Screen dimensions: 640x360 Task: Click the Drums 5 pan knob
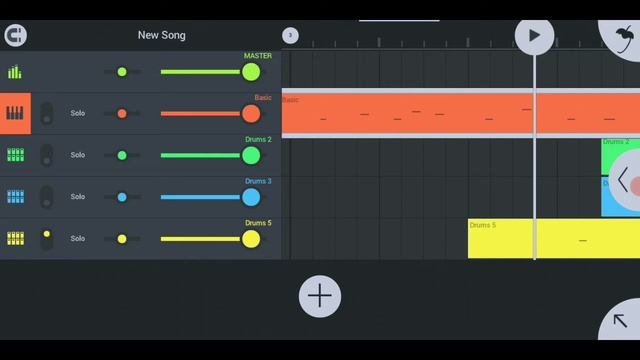point(122,239)
